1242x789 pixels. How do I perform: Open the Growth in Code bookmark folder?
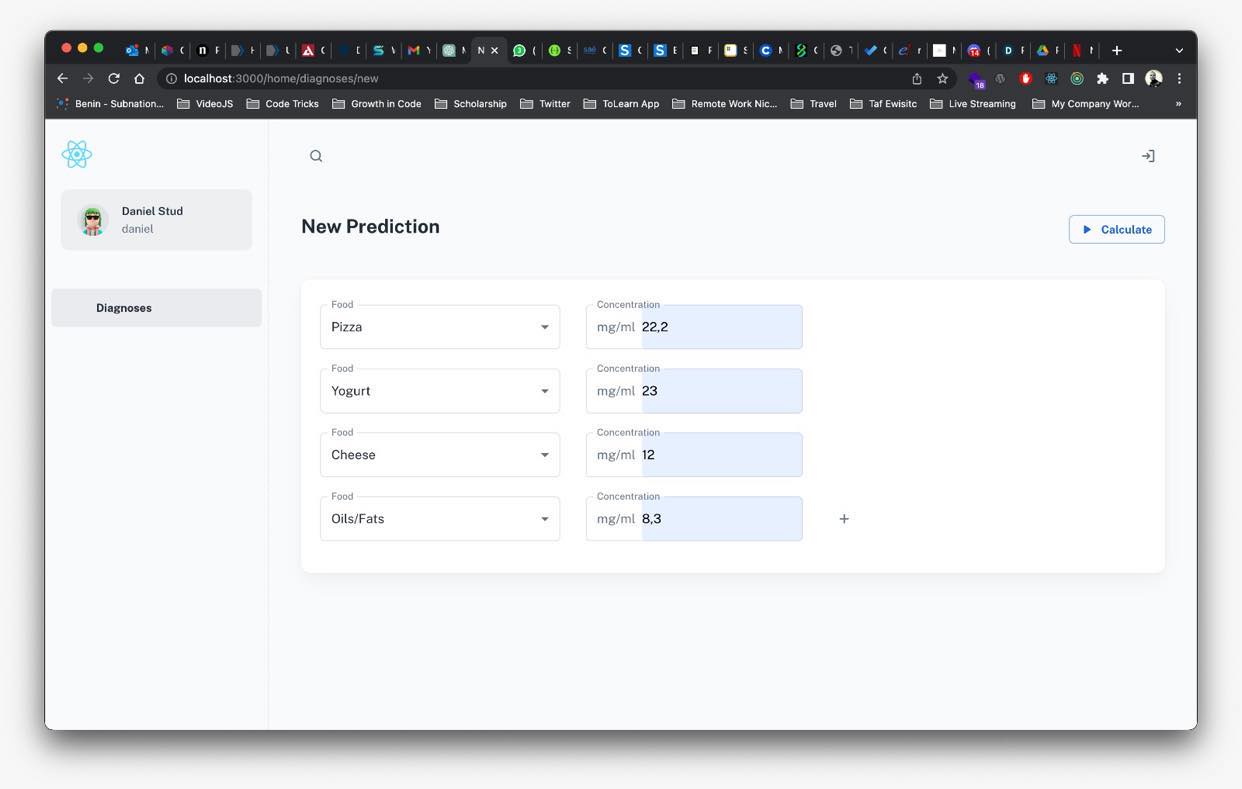[x=377, y=104]
